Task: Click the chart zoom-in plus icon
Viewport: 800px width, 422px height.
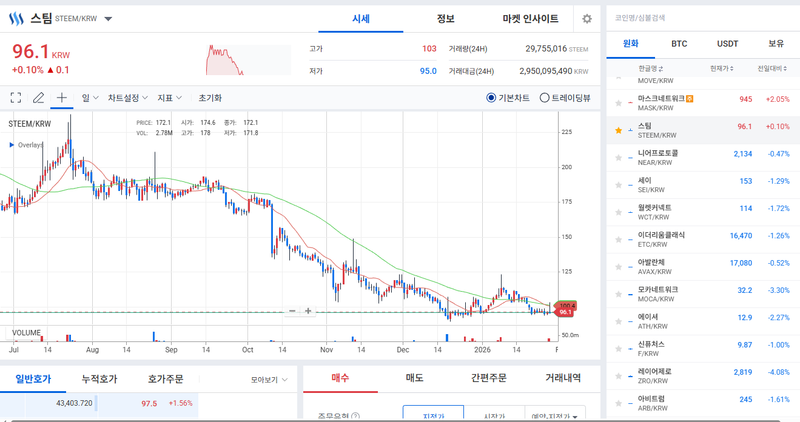Action: click(x=309, y=311)
